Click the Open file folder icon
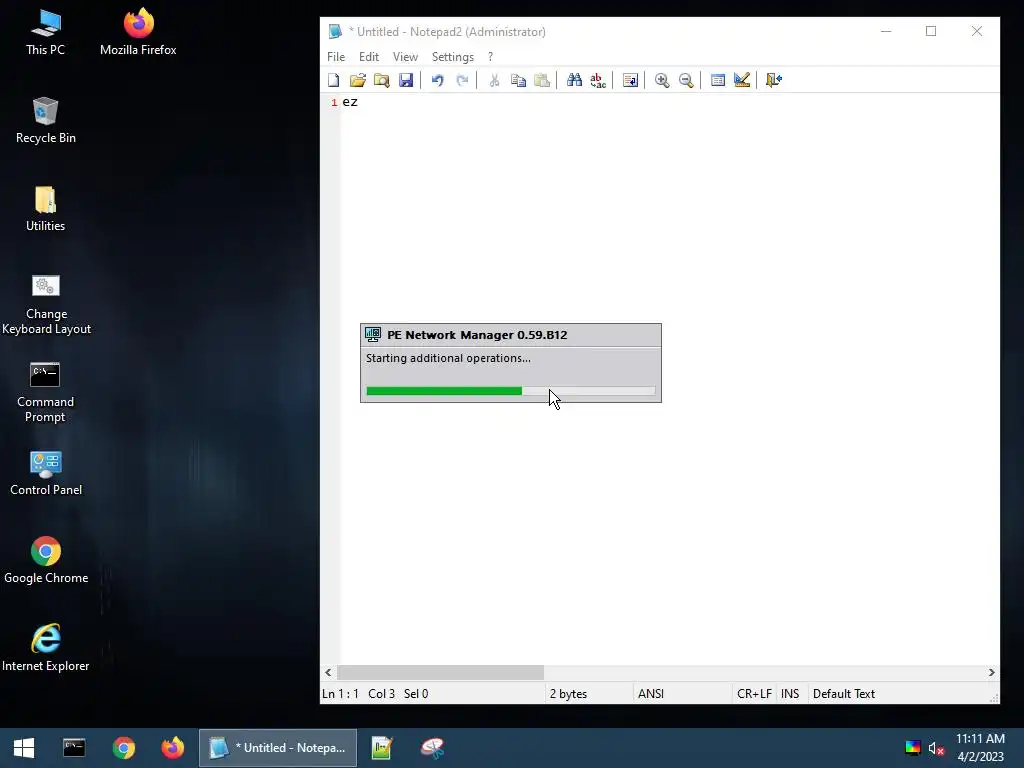Screen dimensions: 1024x768 click(358, 80)
